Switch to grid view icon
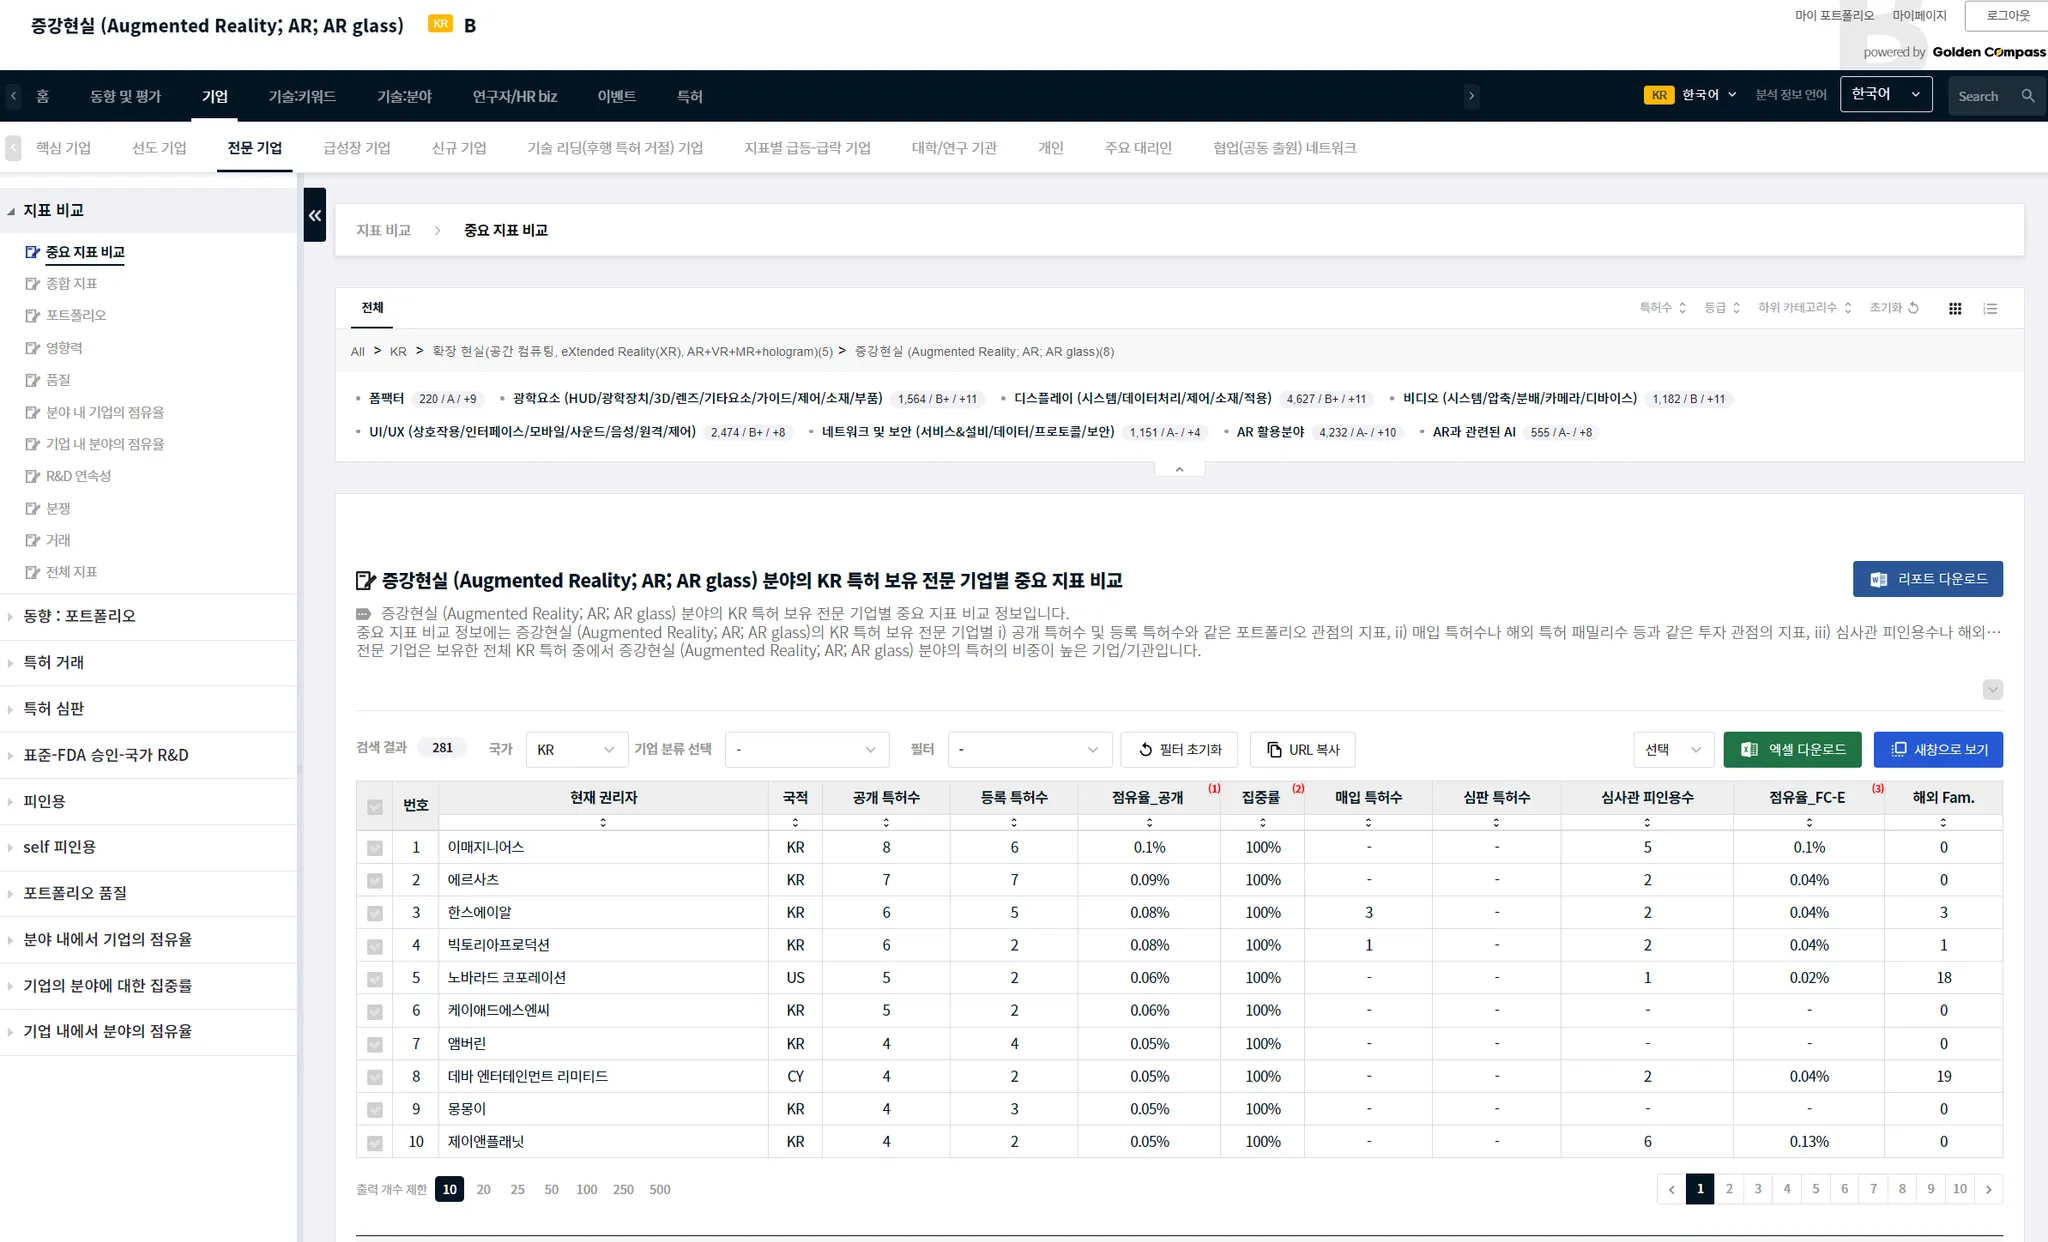The image size is (2048, 1242). tap(1955, 309)
